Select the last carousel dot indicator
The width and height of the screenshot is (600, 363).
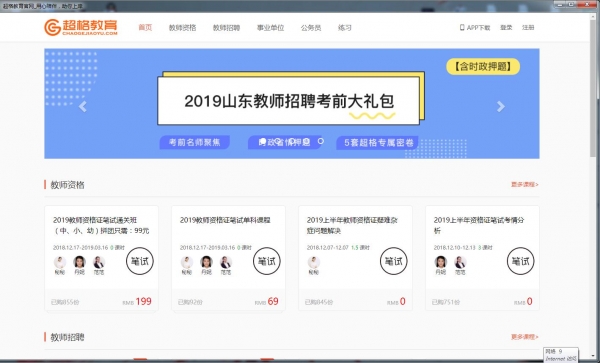(x=321, y=141)
